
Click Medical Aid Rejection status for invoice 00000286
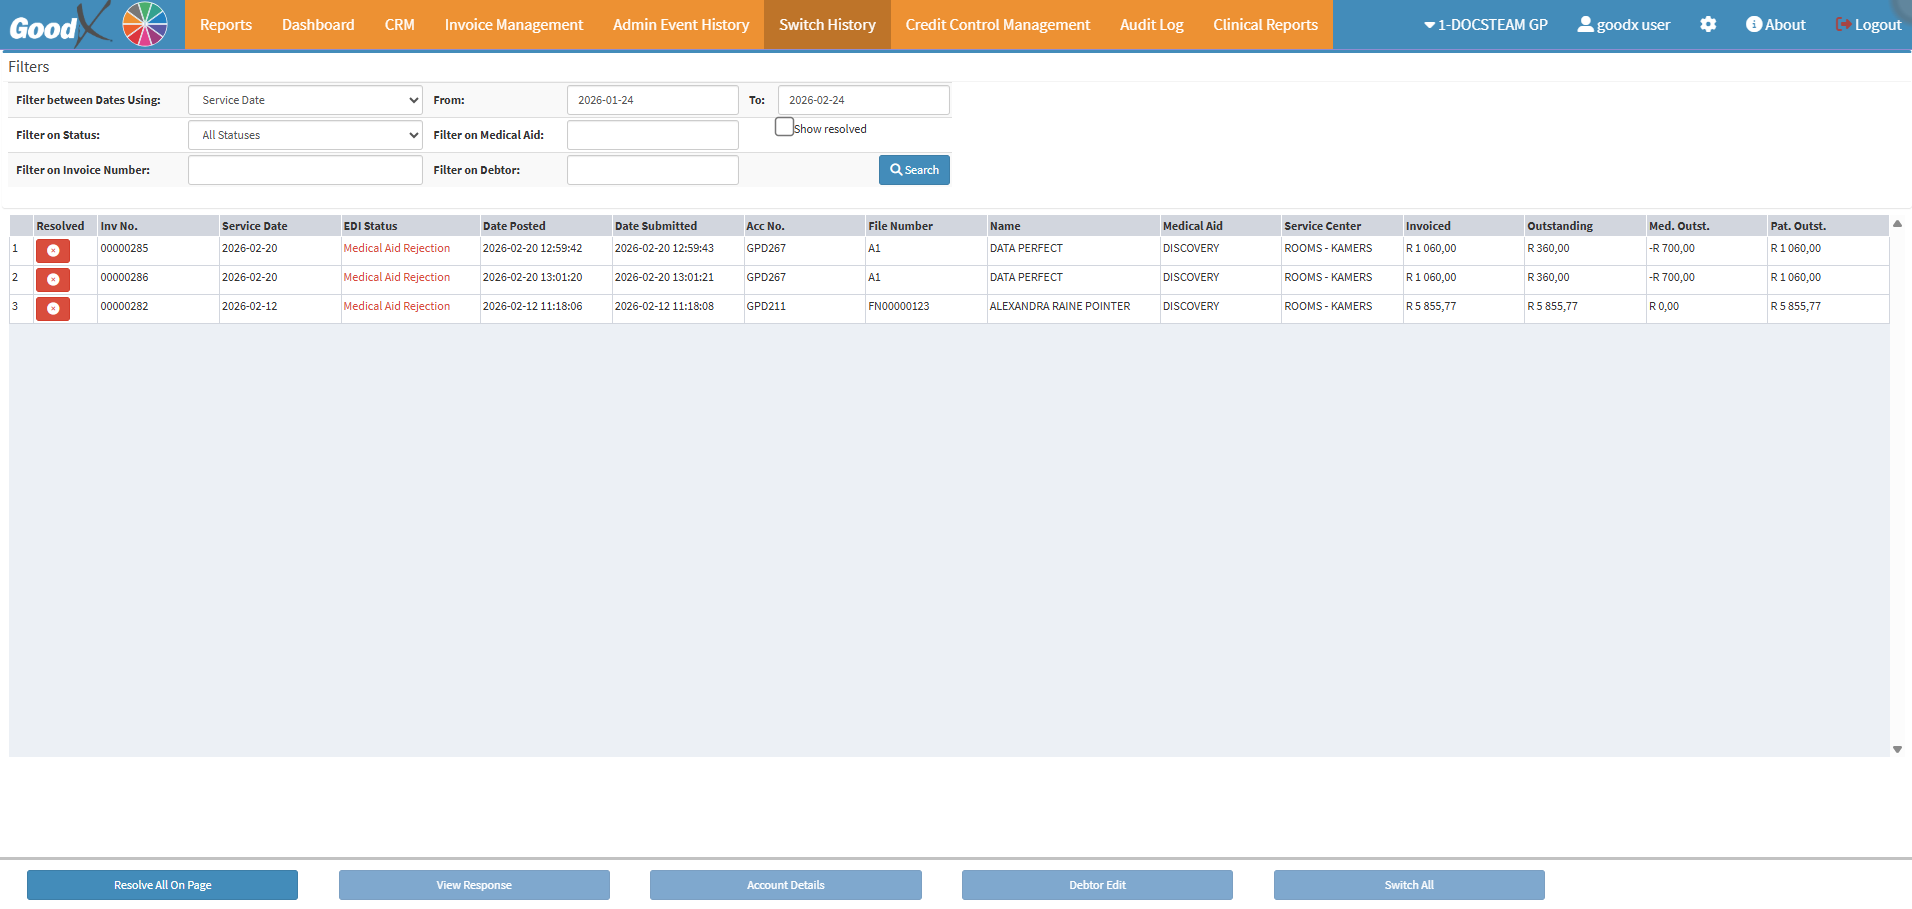(397, 277)
